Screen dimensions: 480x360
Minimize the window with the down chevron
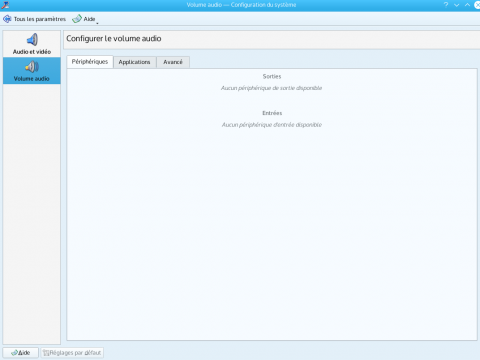457,5
